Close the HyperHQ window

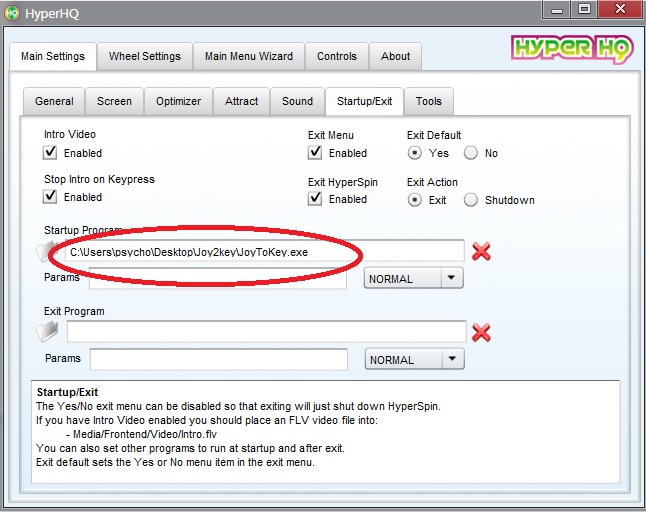620,10
